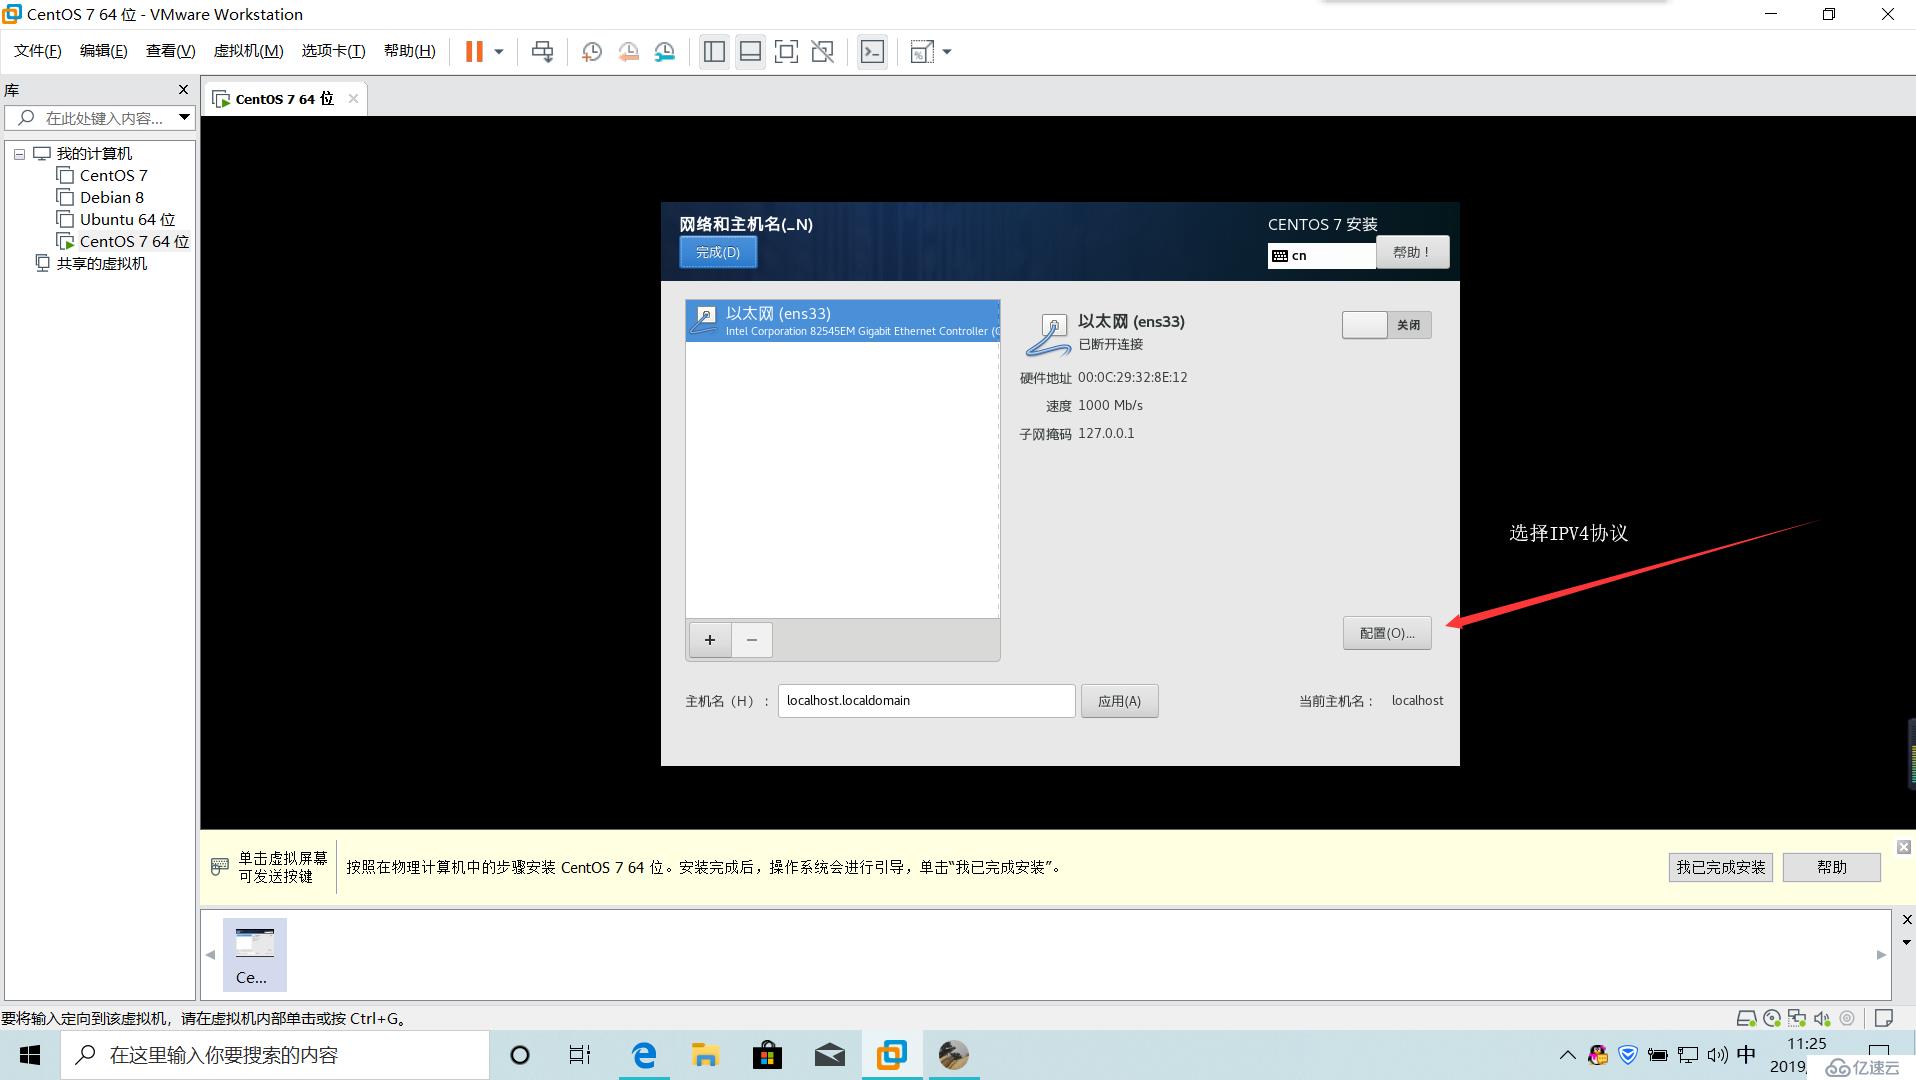Open the Windows Start menu

[x=30, y=1055]
